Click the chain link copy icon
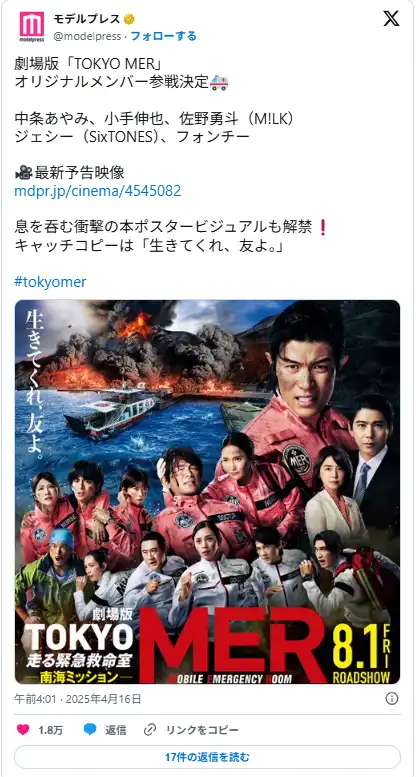The image size is (417, 777). pos(150,729)
